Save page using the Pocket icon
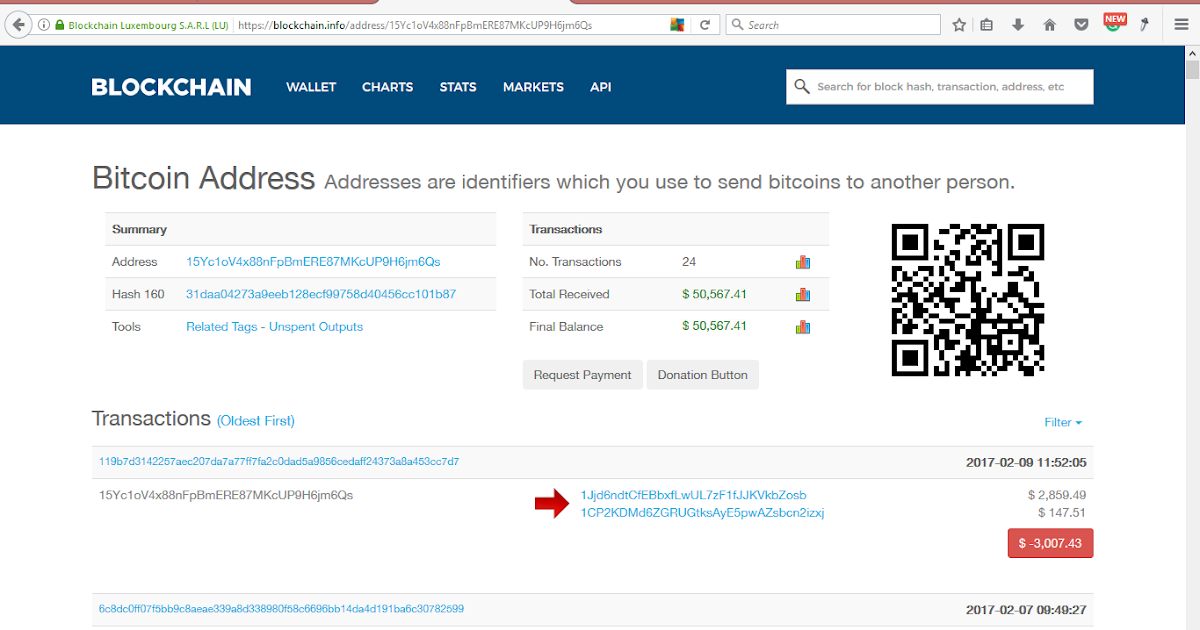 click(x=1081, y=25)
